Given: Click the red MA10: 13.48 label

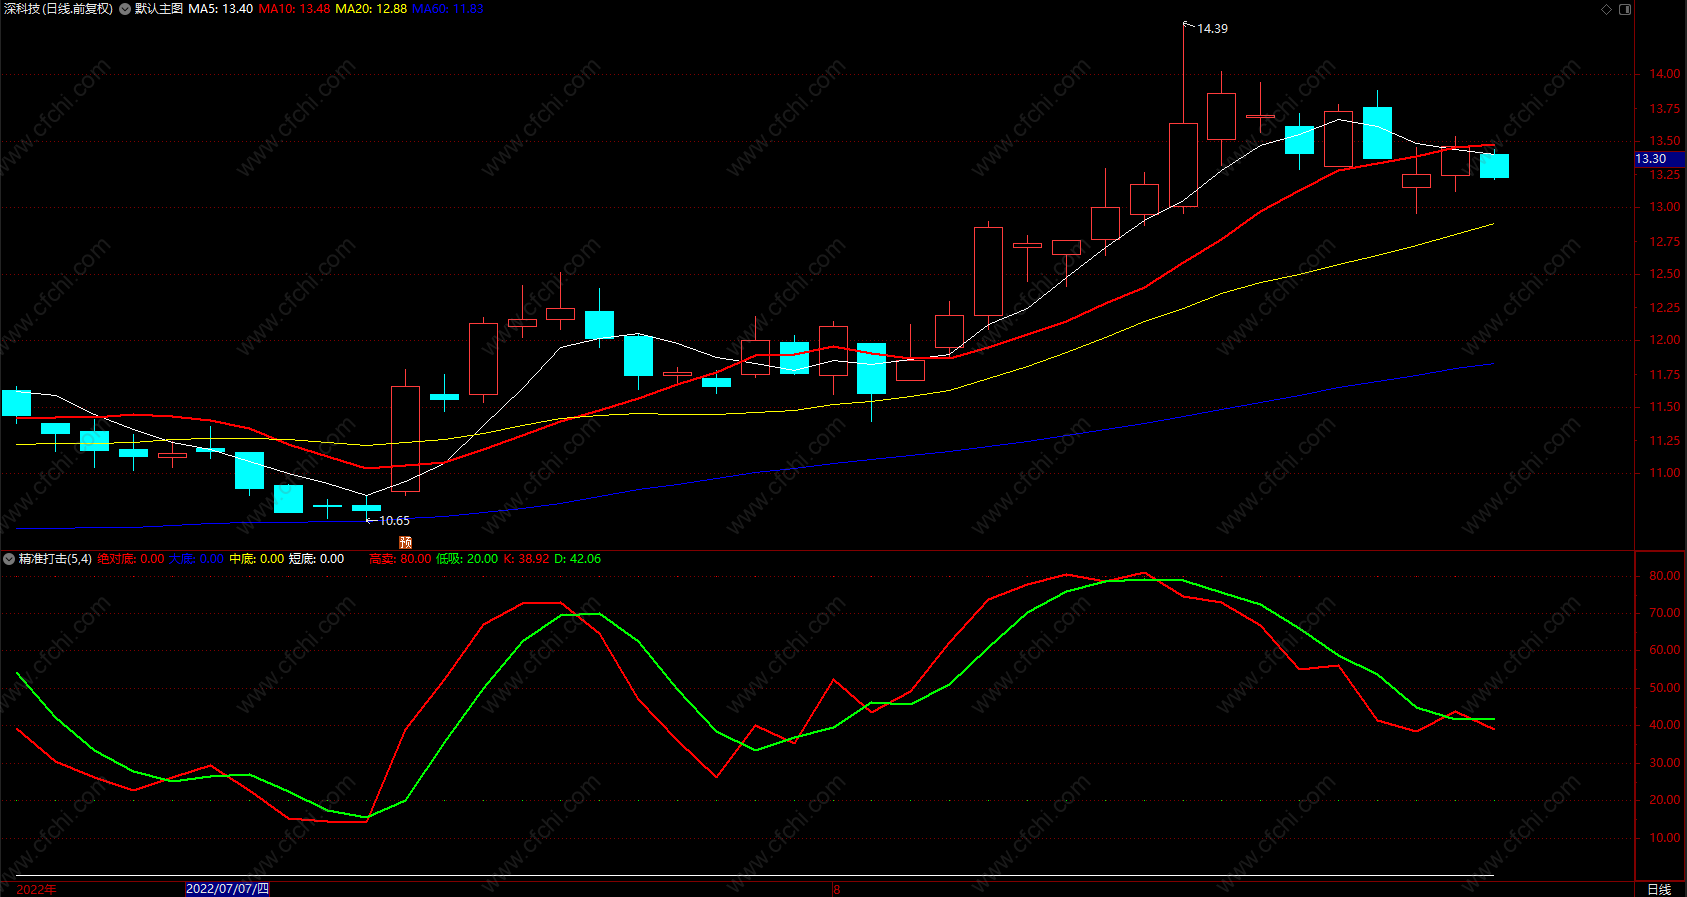Looking at the screenshot, I should 294,9.
